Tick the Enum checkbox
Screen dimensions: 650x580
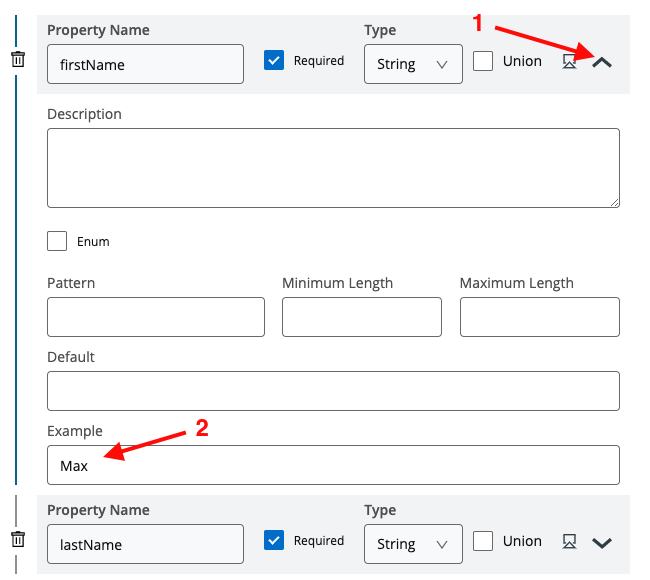click(x=58, y=241)
